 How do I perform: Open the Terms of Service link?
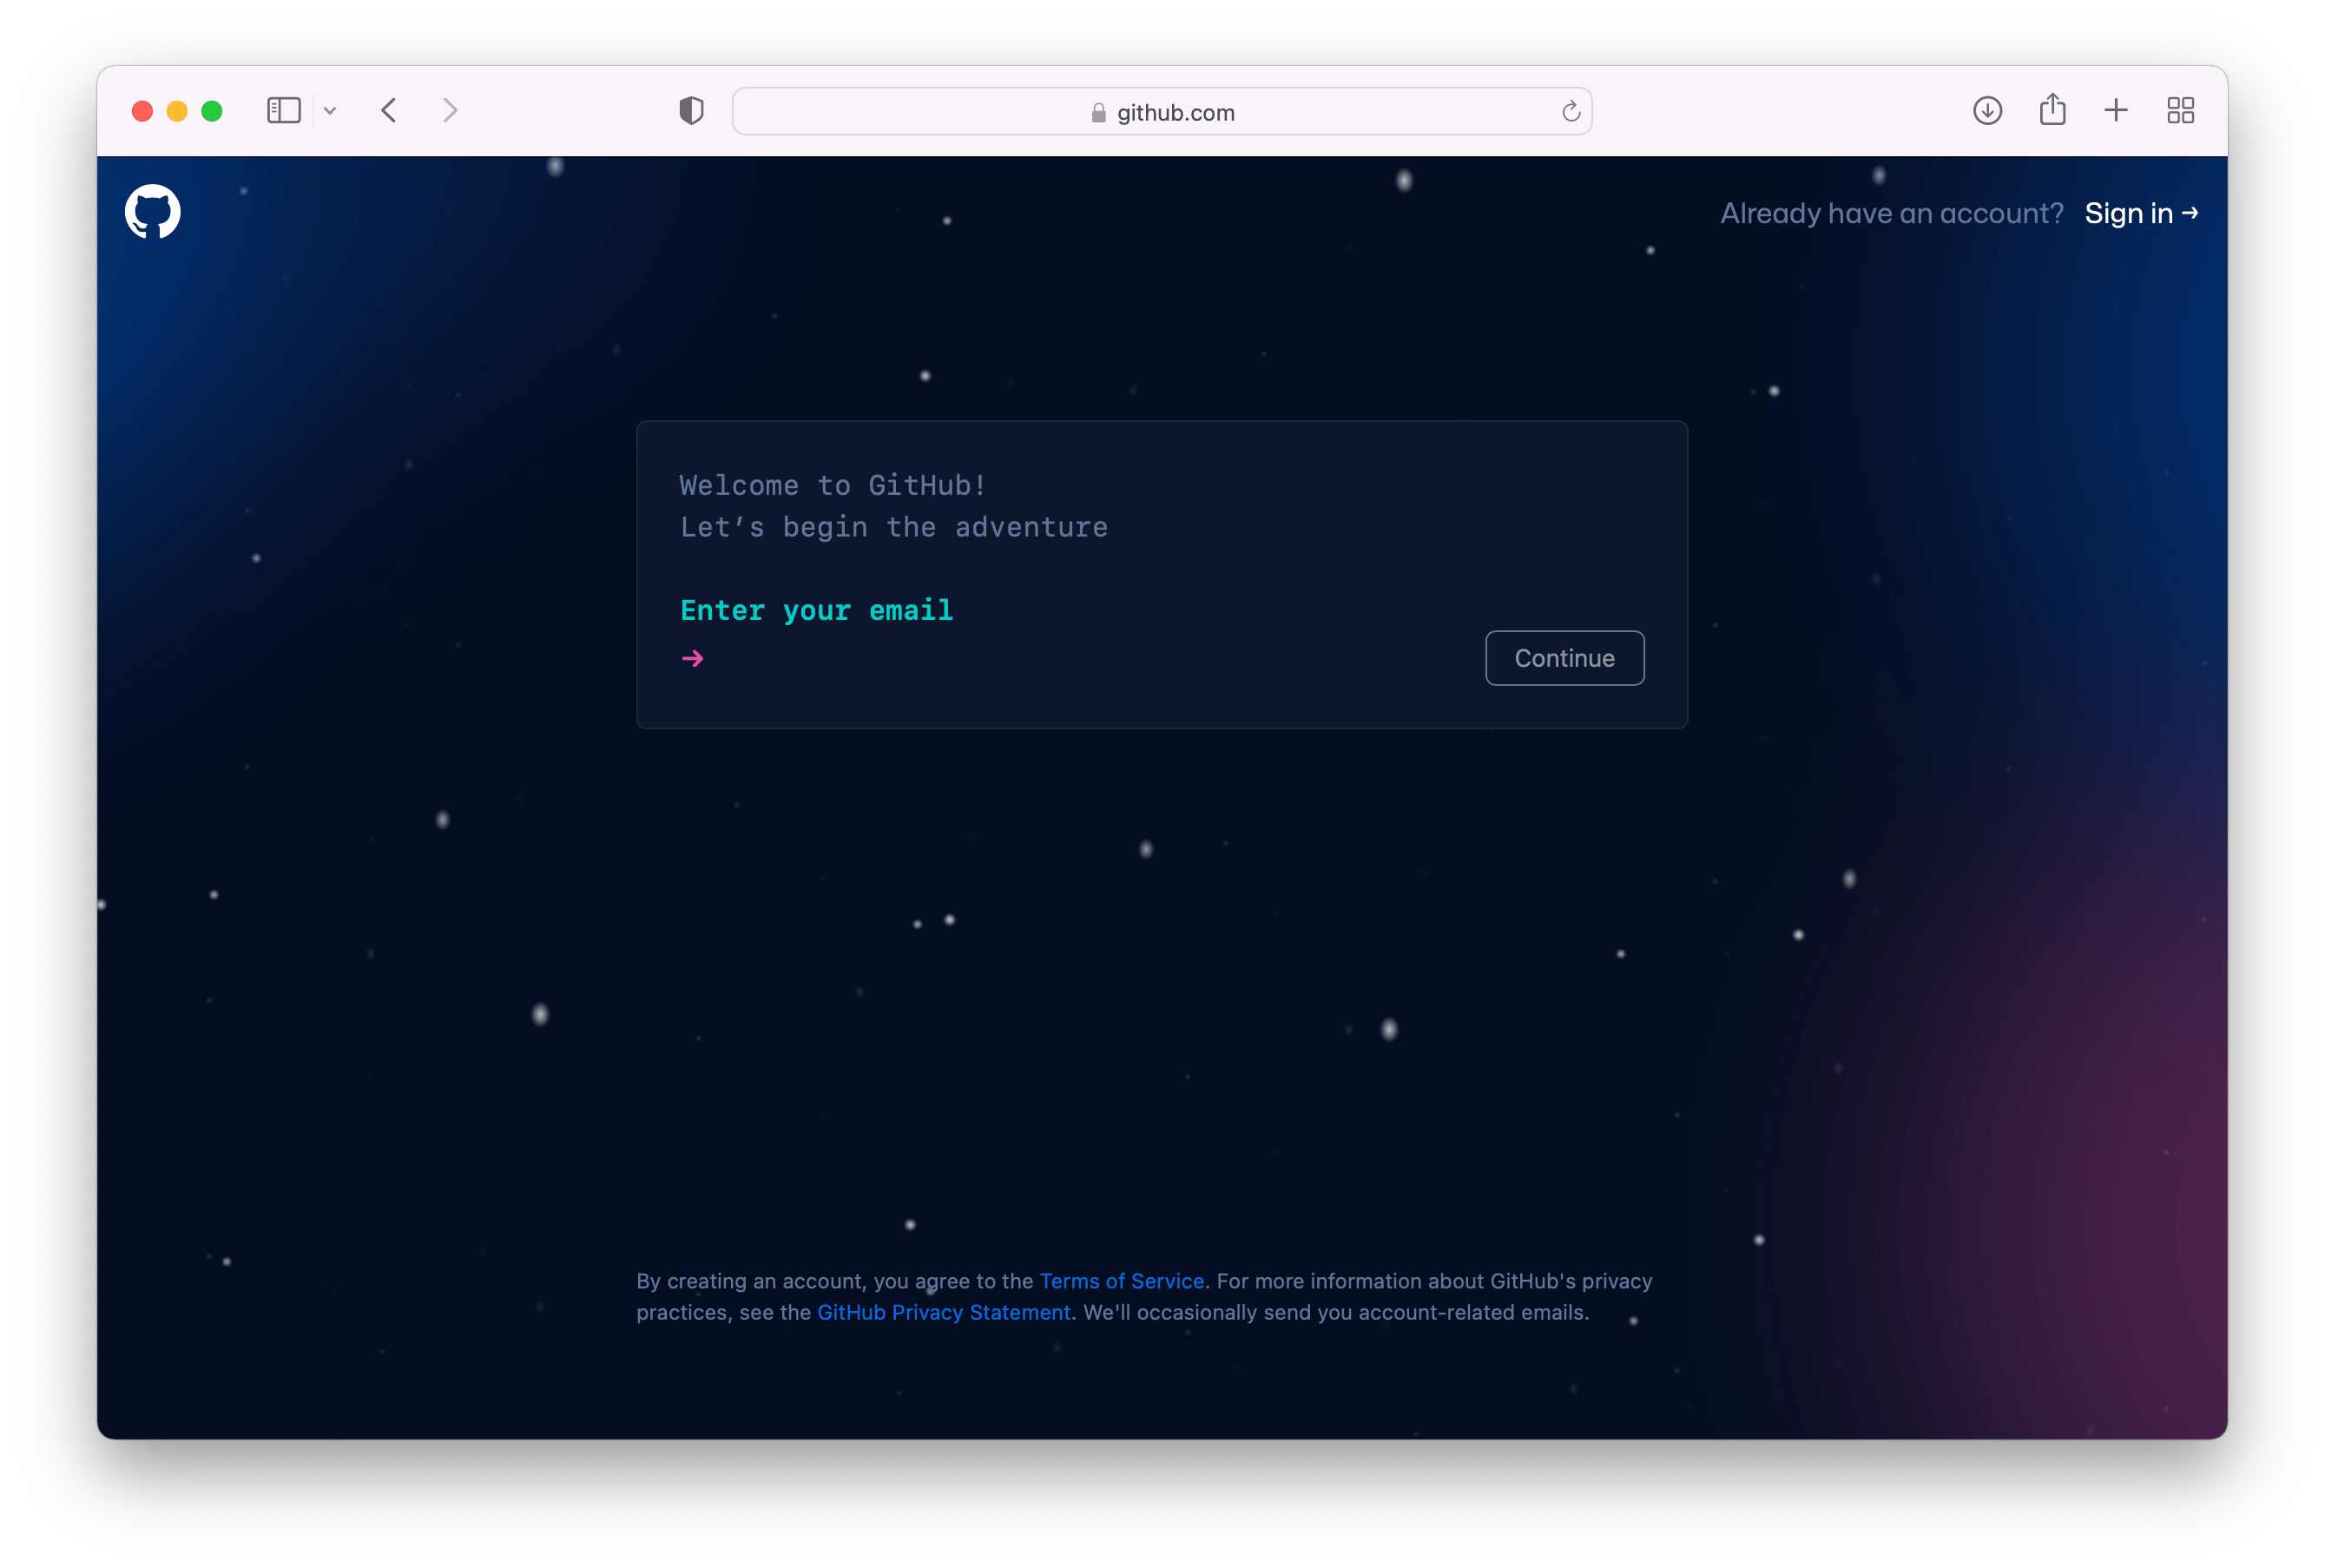pyautogui.click(x=1121, y=1281)
